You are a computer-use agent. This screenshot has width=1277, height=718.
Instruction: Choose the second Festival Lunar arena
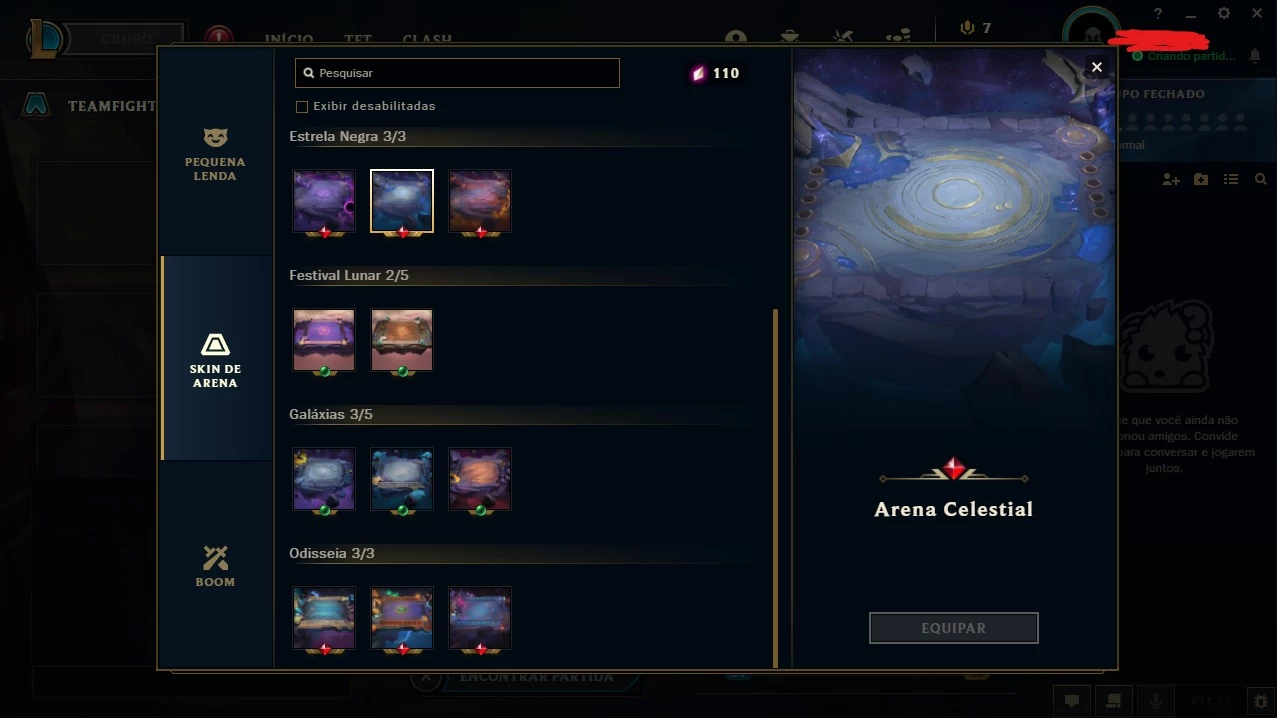point(402,340)
